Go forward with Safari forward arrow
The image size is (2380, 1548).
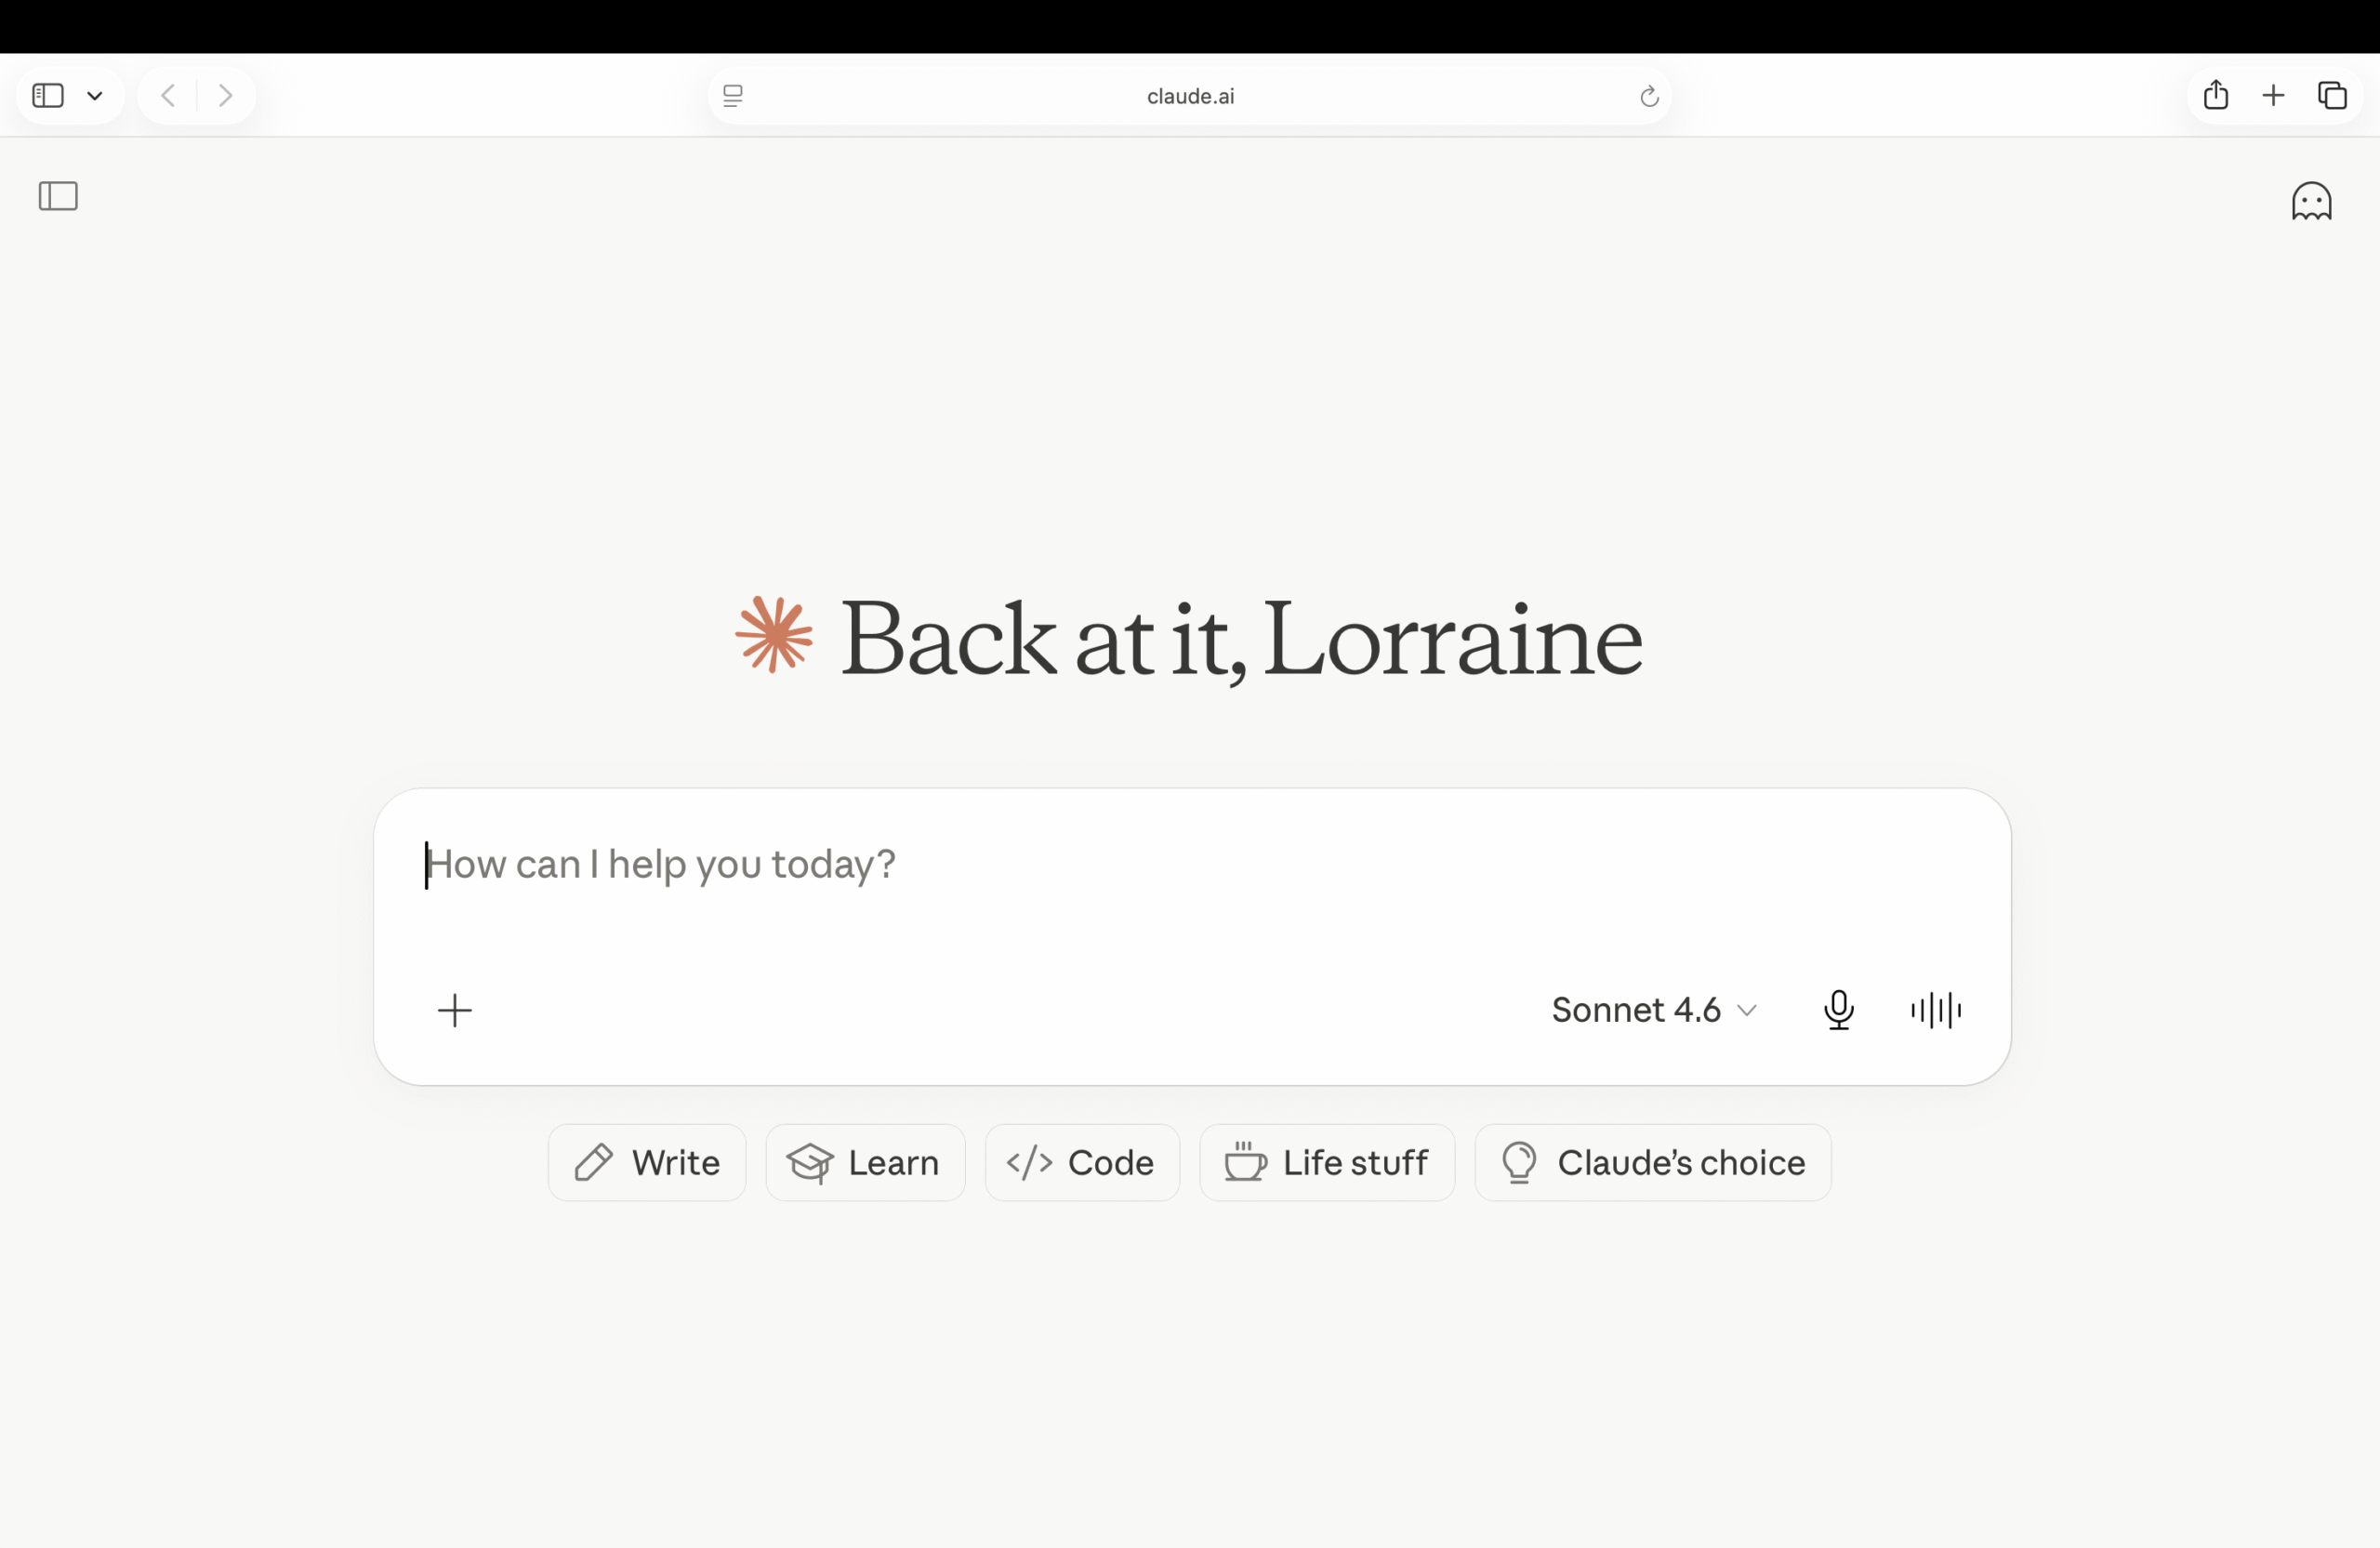pyautogui.click(x=226, y=96)
